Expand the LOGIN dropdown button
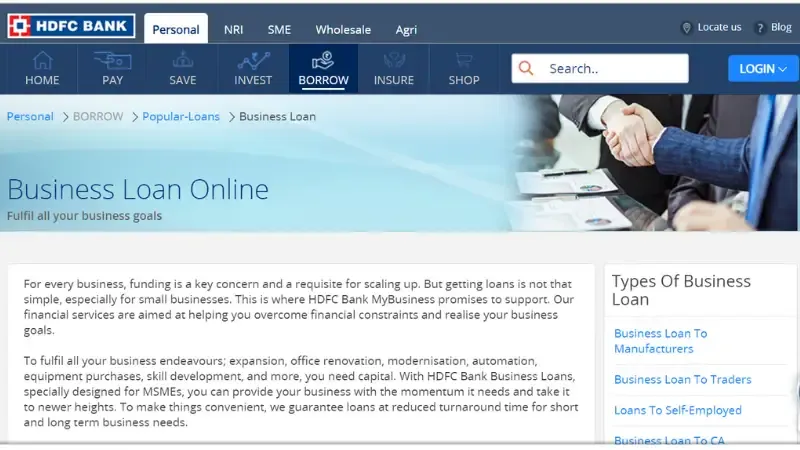The height and width of the screenshot is (450, 800). [x=763, y=68]
